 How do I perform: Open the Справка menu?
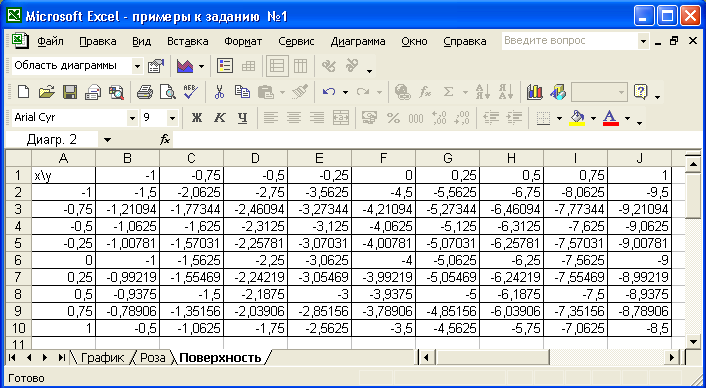click(x=465, y=41)
